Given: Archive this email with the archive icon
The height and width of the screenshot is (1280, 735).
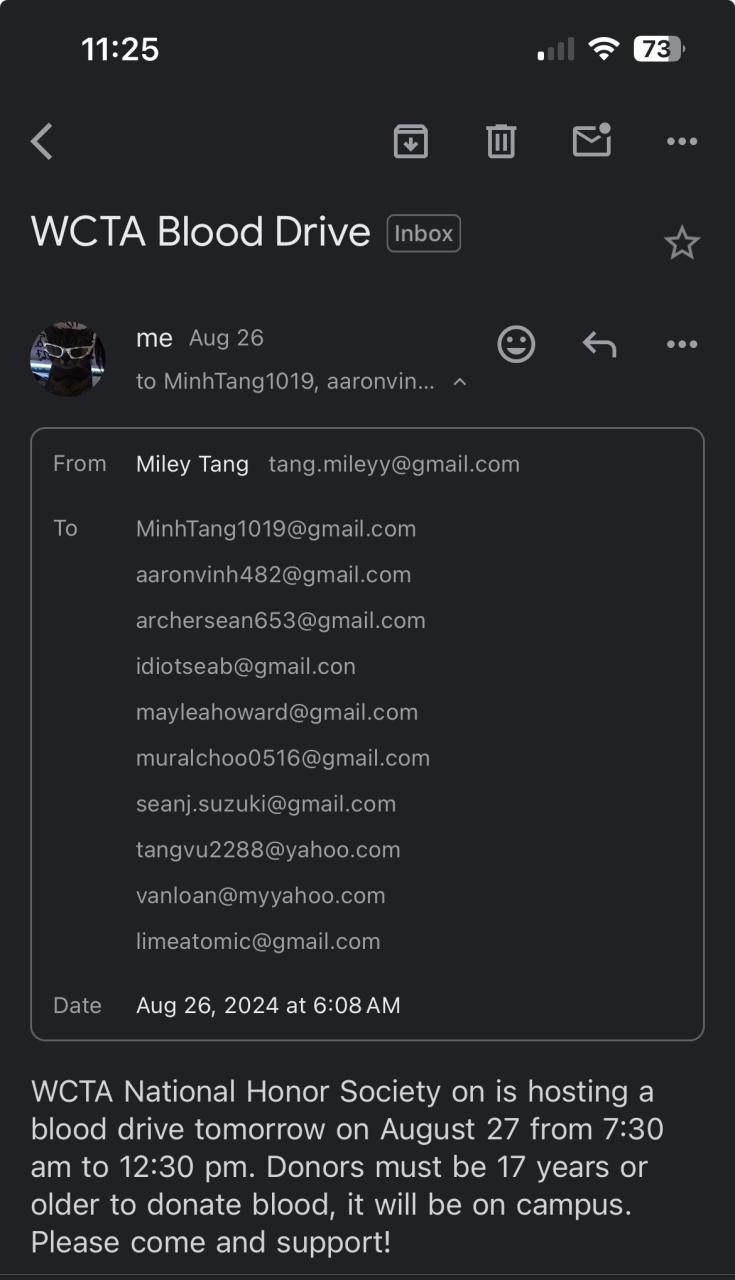Looking at the screenshot, I should click(x=411, y=142).
